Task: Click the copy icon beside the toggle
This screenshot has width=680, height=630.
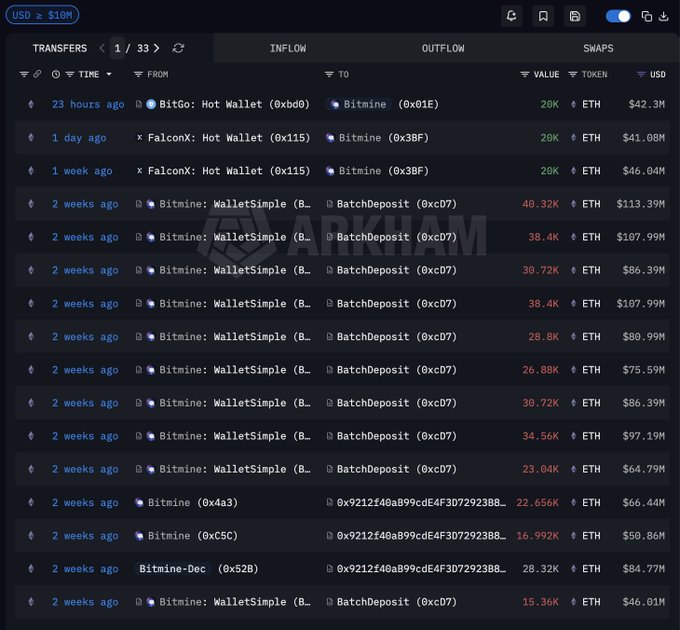Action: pos(647,16)
